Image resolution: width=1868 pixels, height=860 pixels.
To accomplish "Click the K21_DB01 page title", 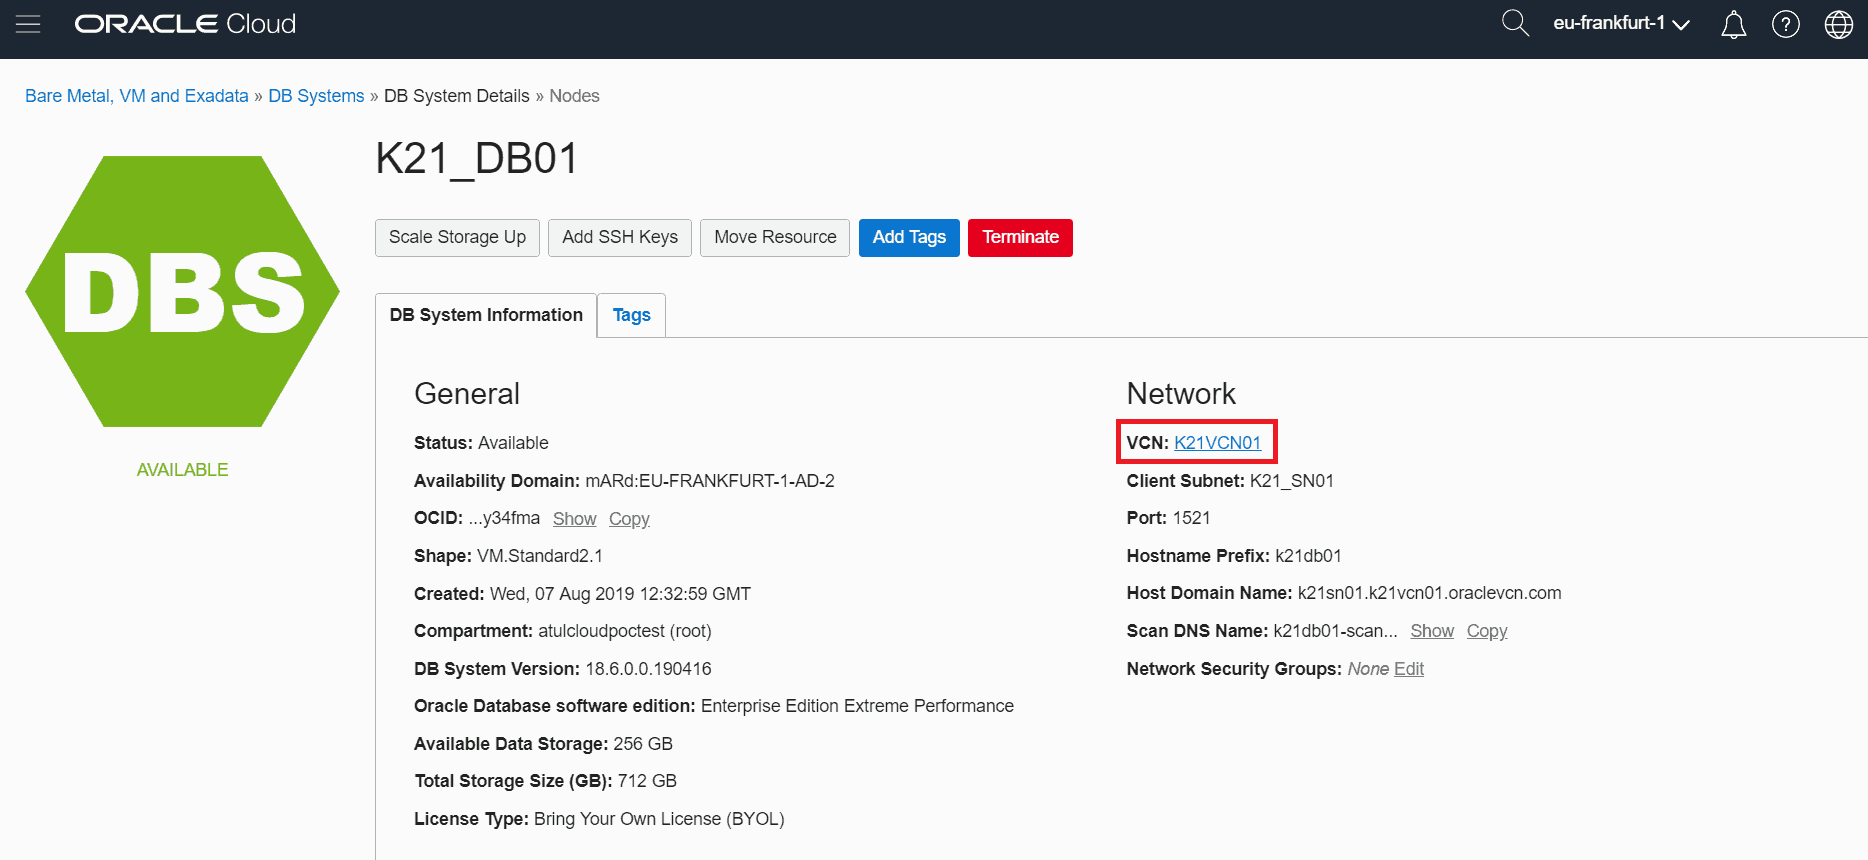I will (477, 159).
